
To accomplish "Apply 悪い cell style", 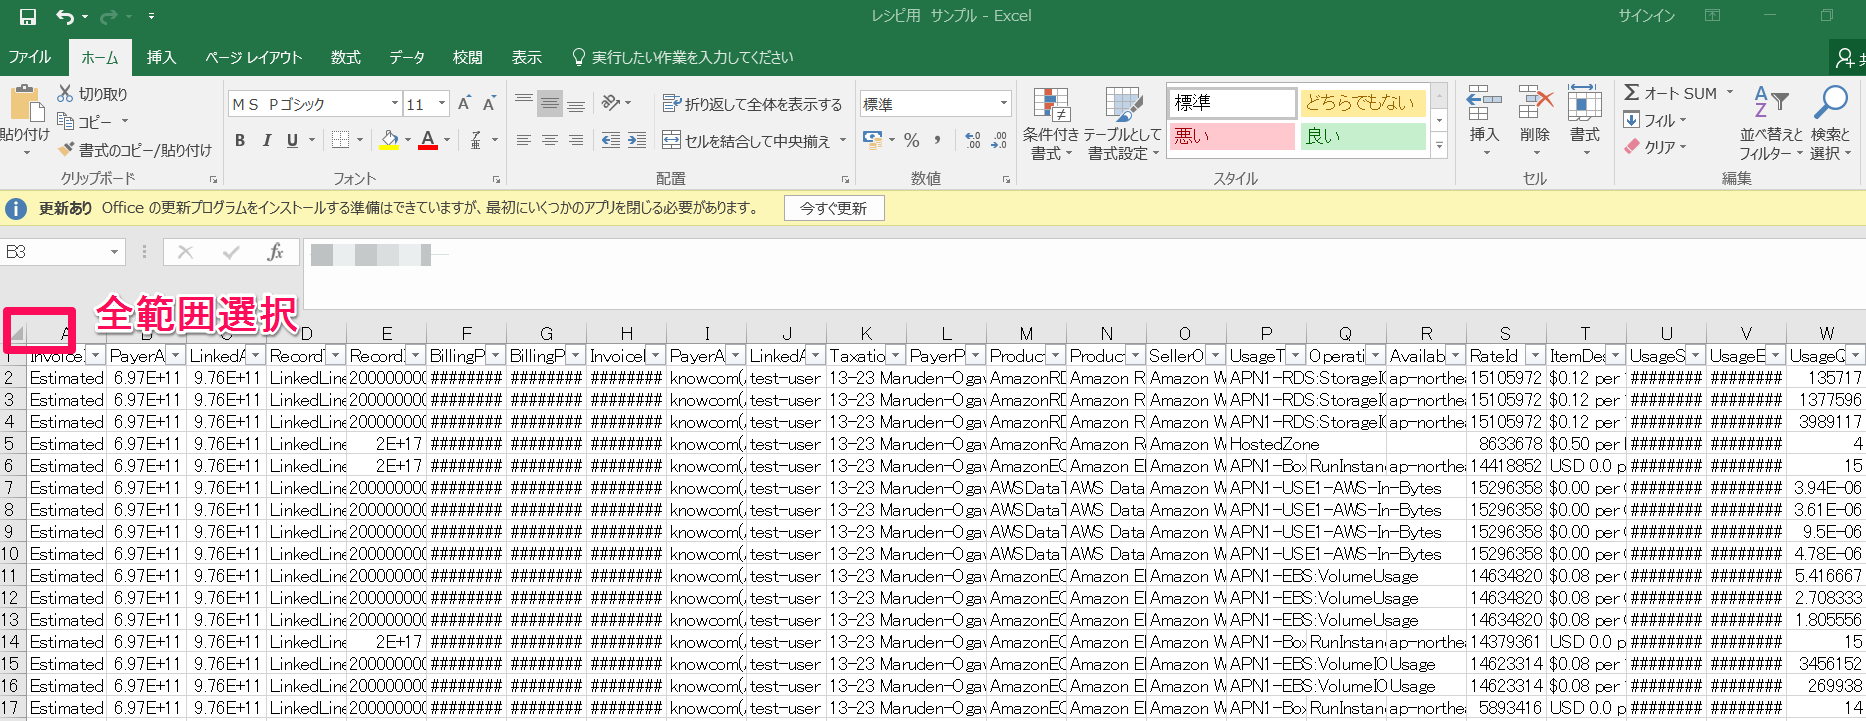I will [x=1232, y=136].
